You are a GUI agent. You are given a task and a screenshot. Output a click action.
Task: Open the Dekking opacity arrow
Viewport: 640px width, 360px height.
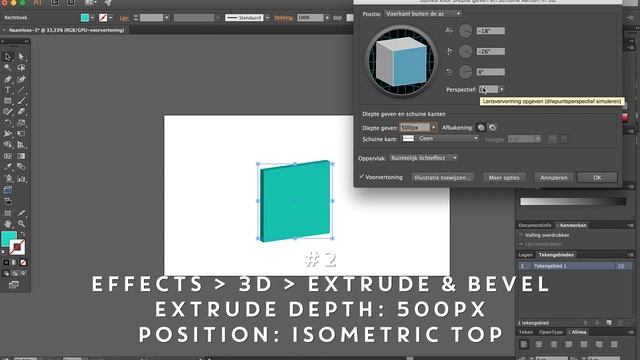[x=327, y=18]
